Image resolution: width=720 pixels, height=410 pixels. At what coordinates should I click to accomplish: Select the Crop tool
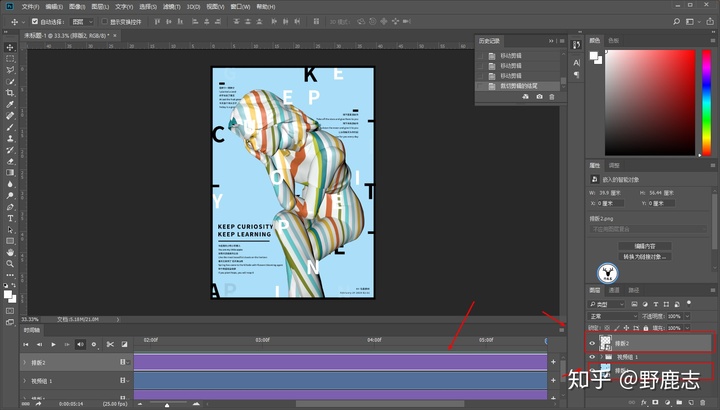10,93
